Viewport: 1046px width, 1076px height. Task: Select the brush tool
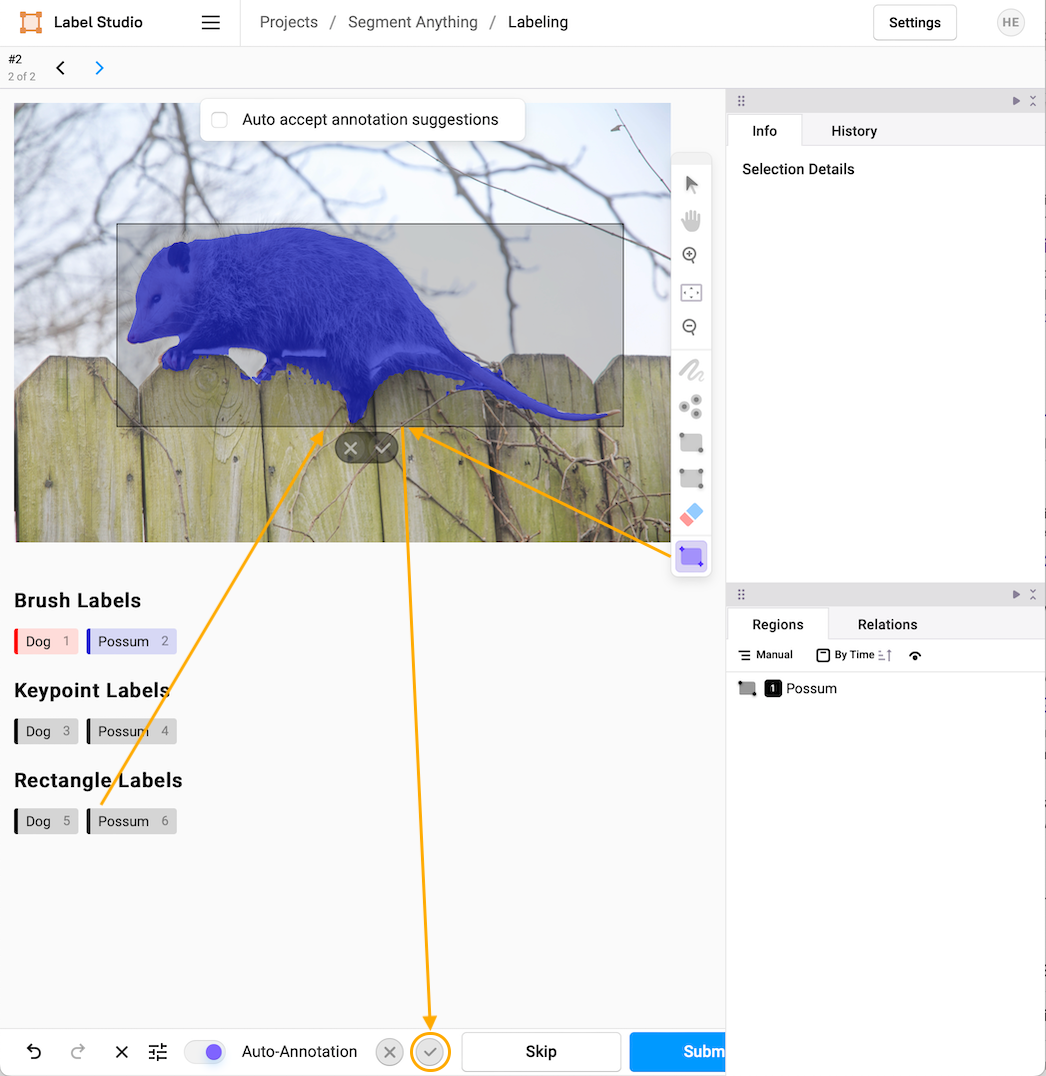(691, 371)
